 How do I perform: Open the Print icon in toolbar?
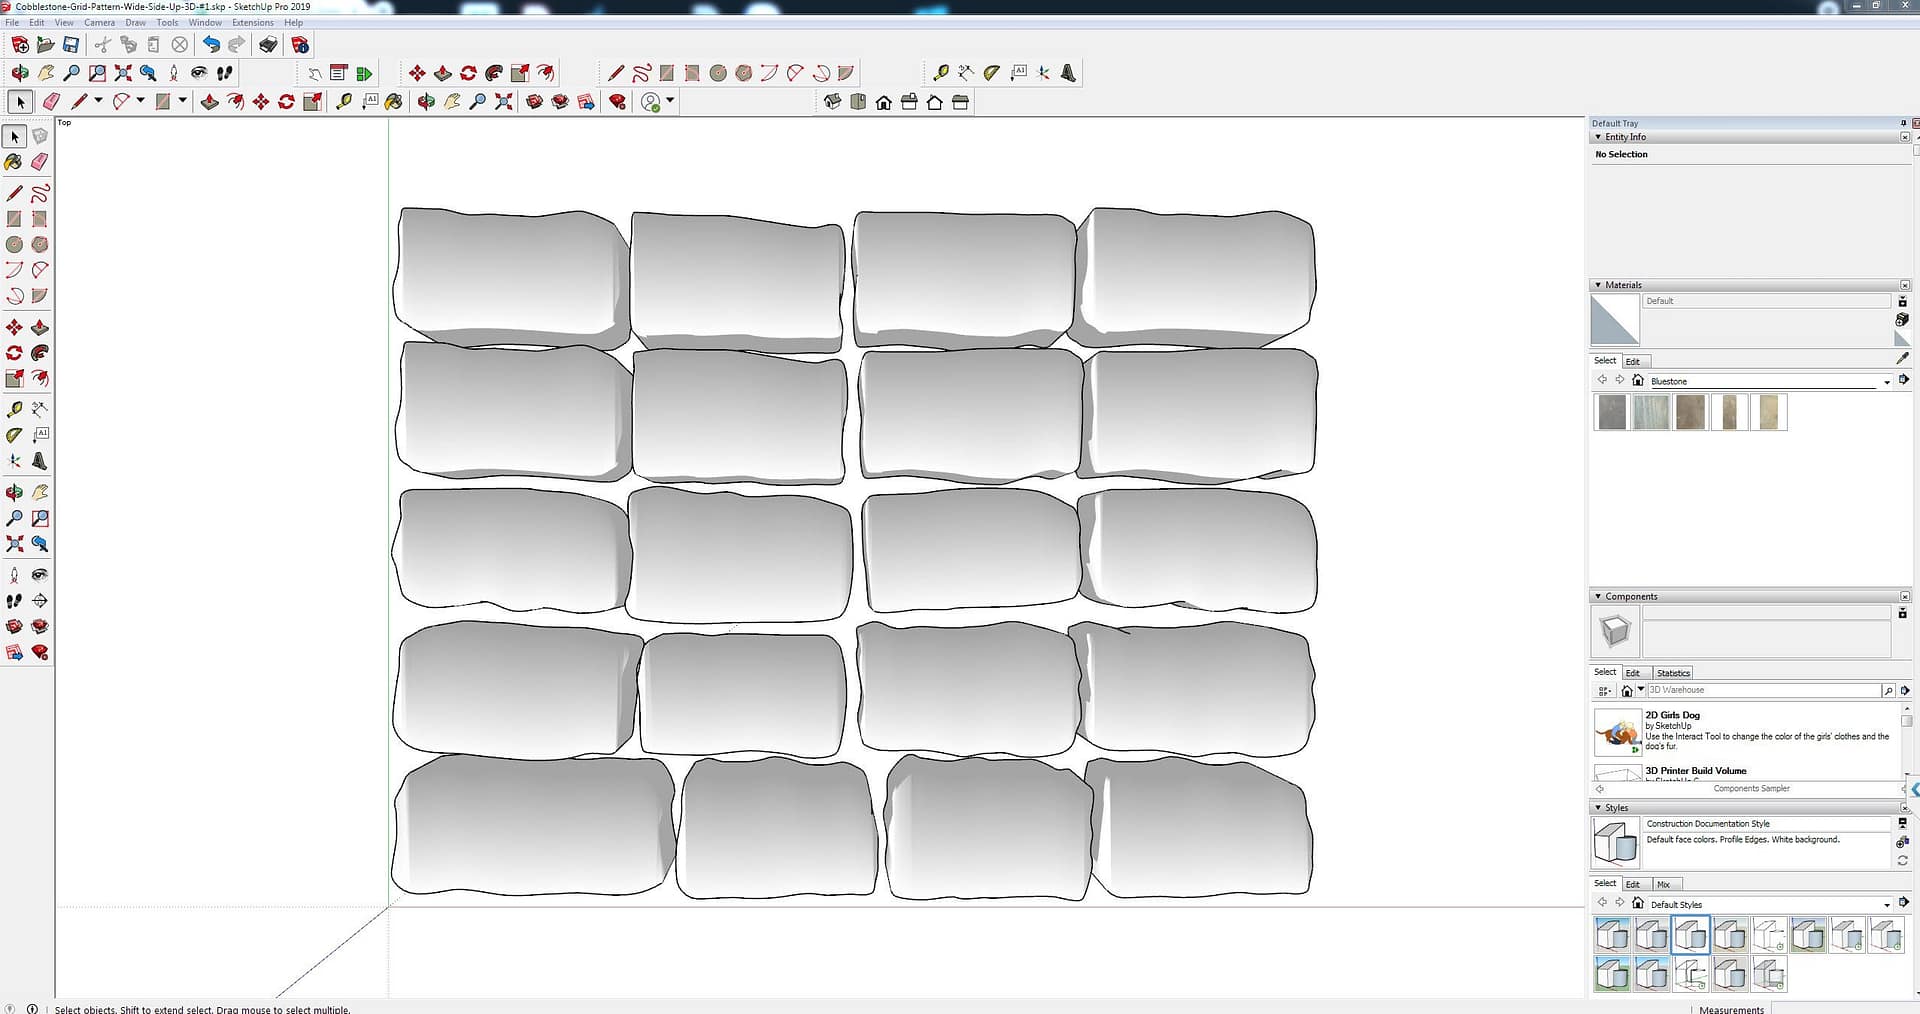[x=268, y=44]
